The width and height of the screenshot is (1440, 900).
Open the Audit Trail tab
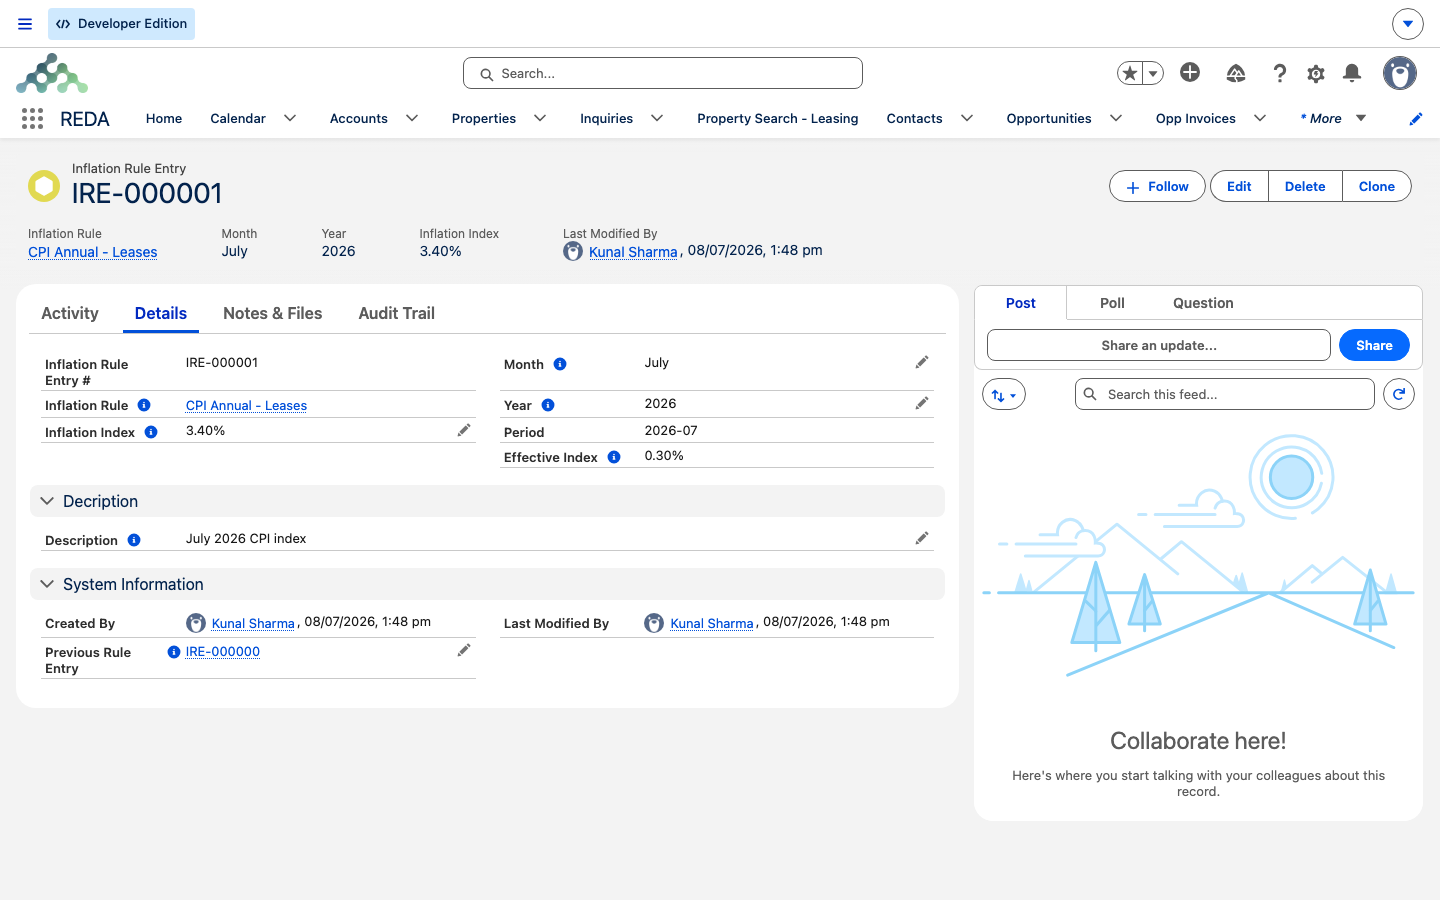(397, 313)
